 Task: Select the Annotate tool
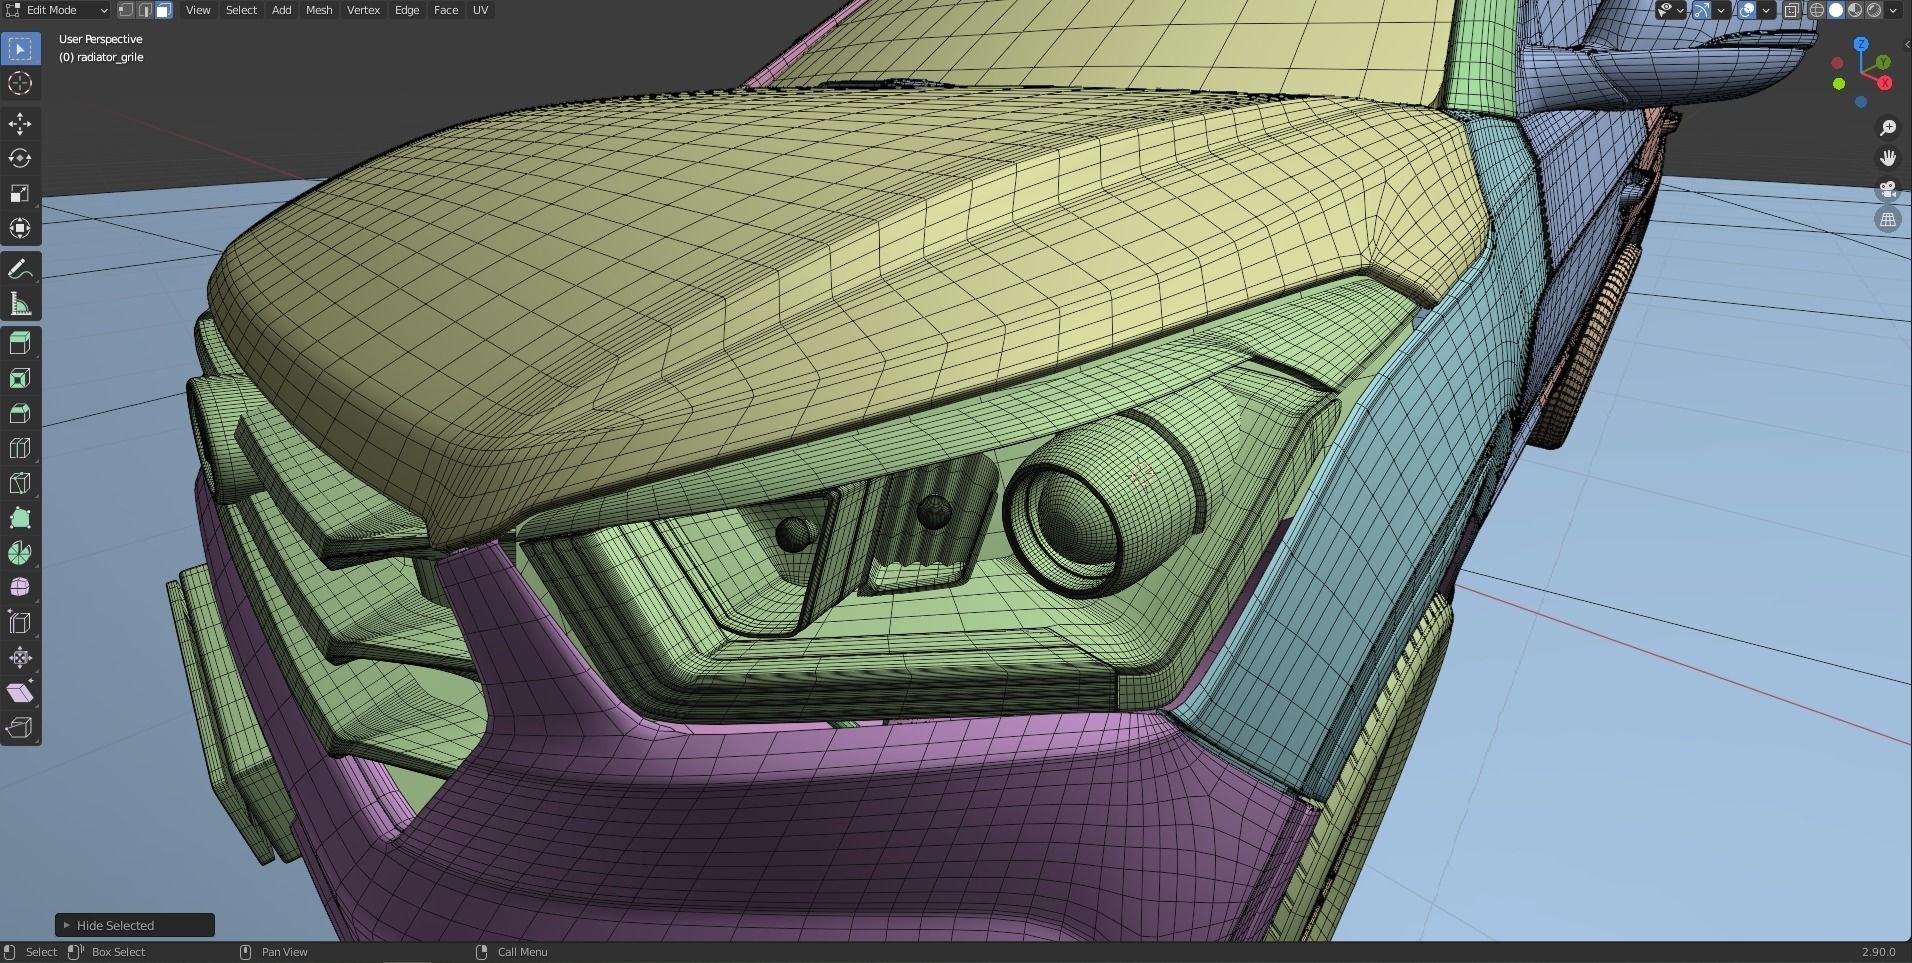pos(20,268)
